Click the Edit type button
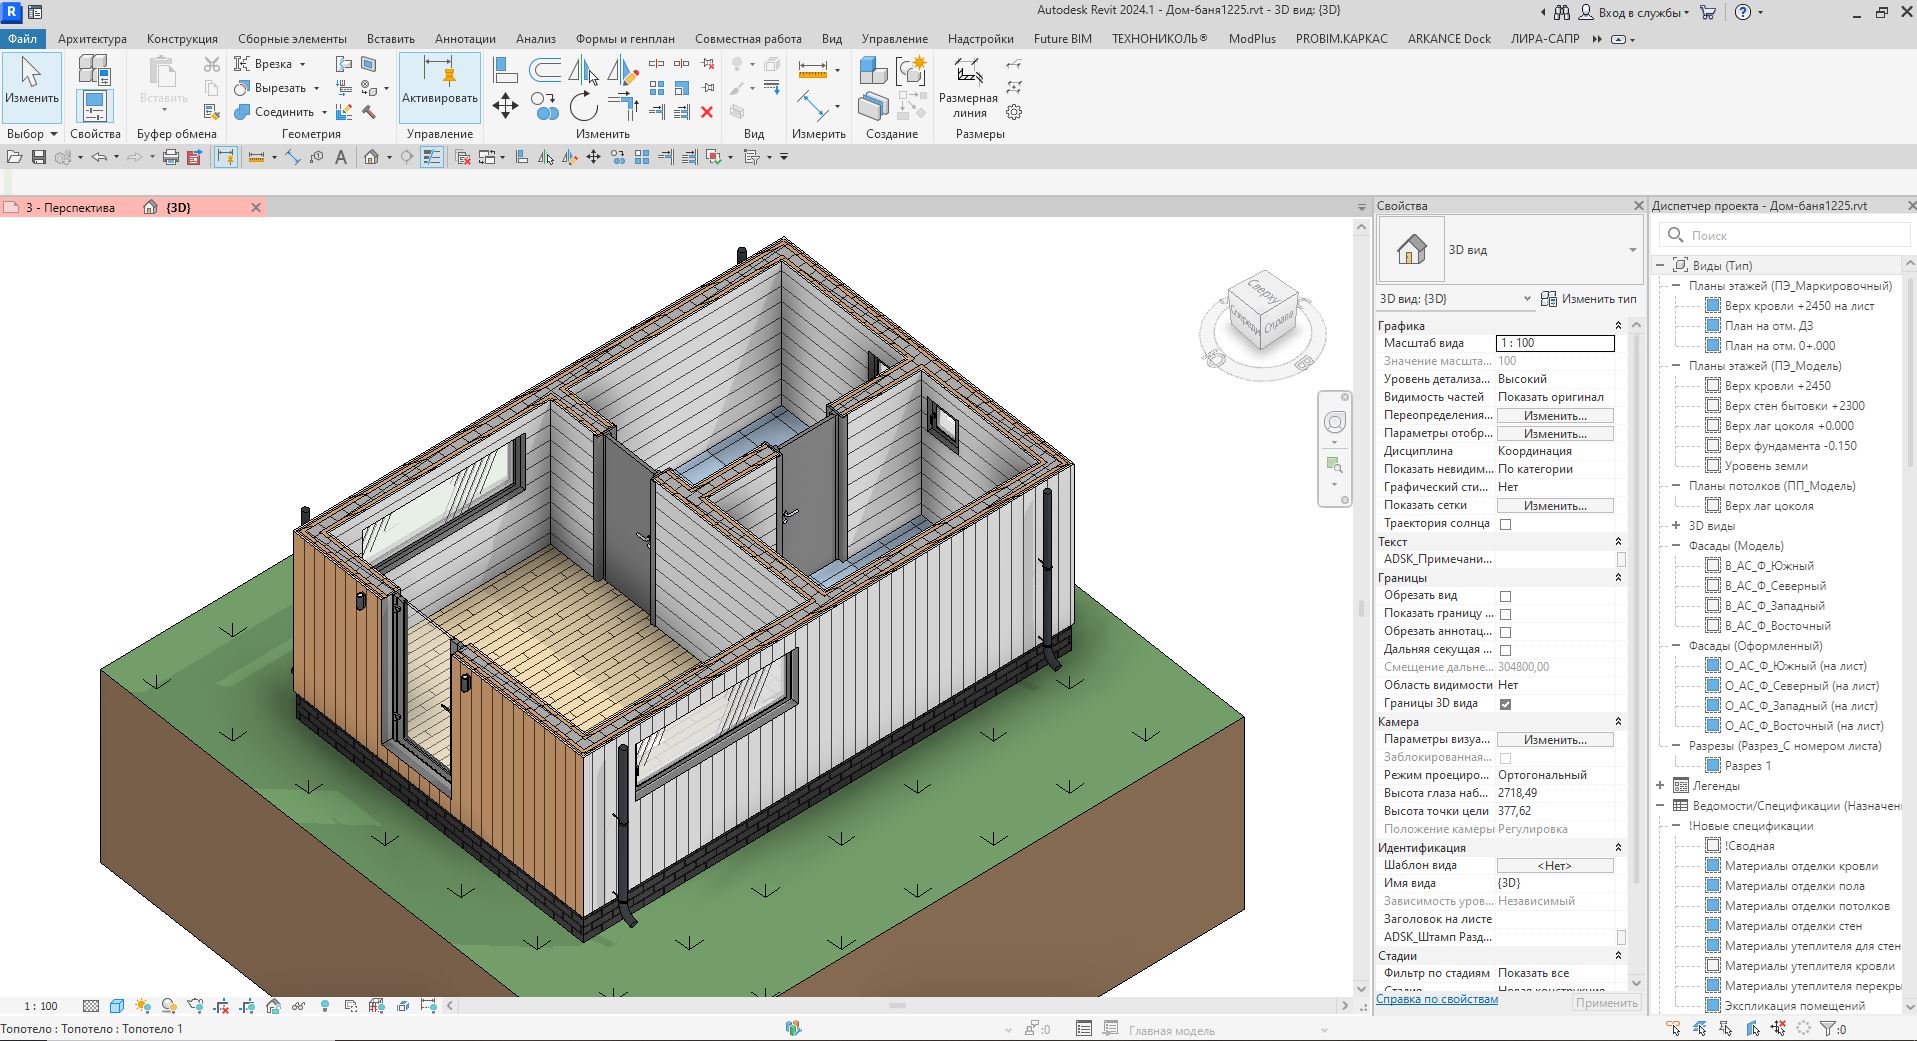This screenshot has width=1917, height=1041. pos(1588,299)
